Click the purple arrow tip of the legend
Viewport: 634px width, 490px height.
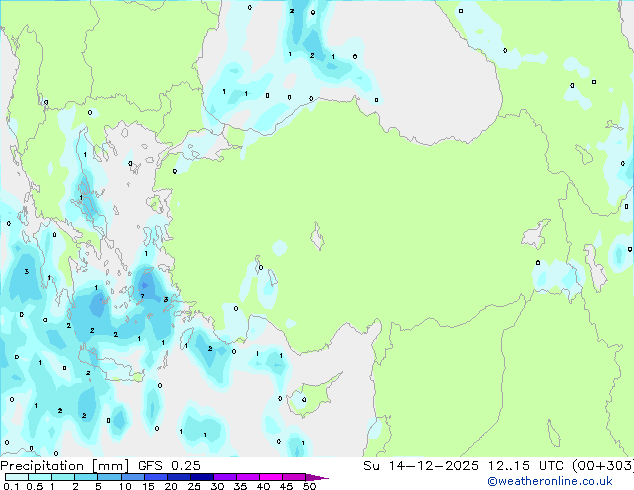317,477
